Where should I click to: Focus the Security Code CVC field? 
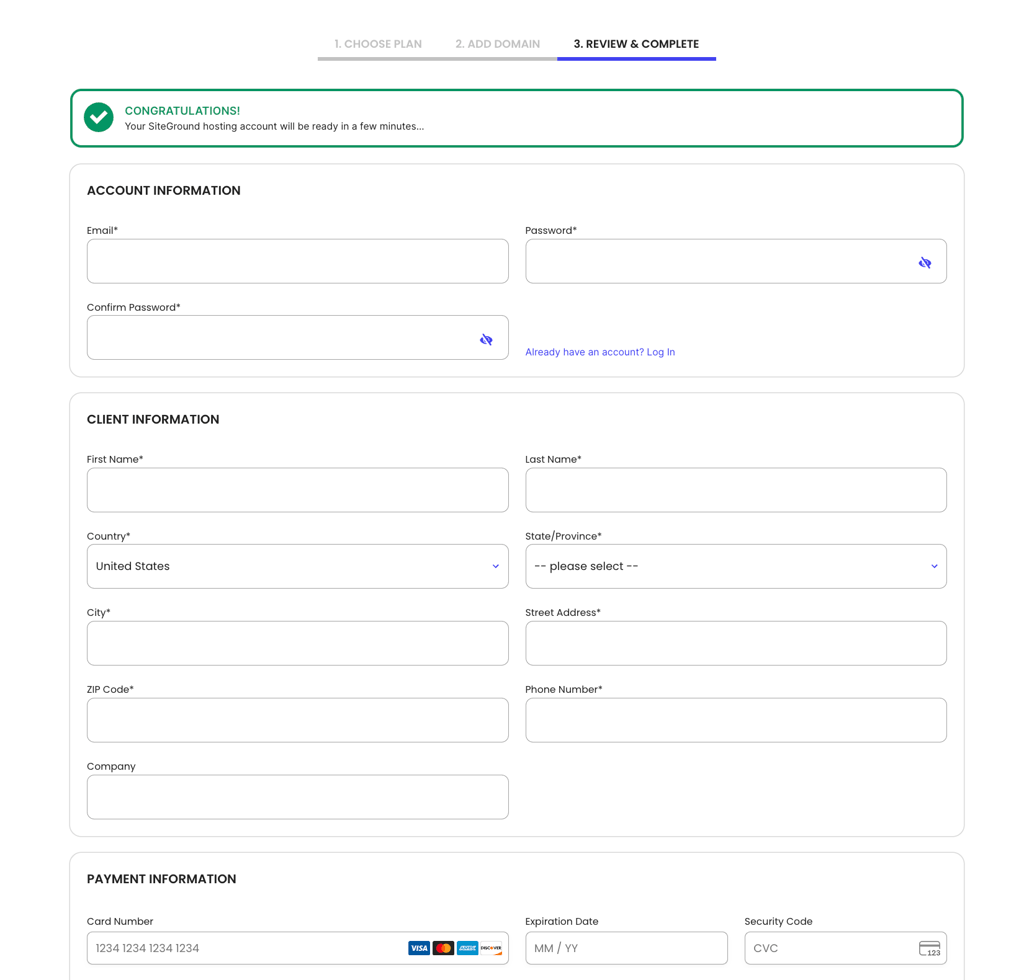pos(846,948)
